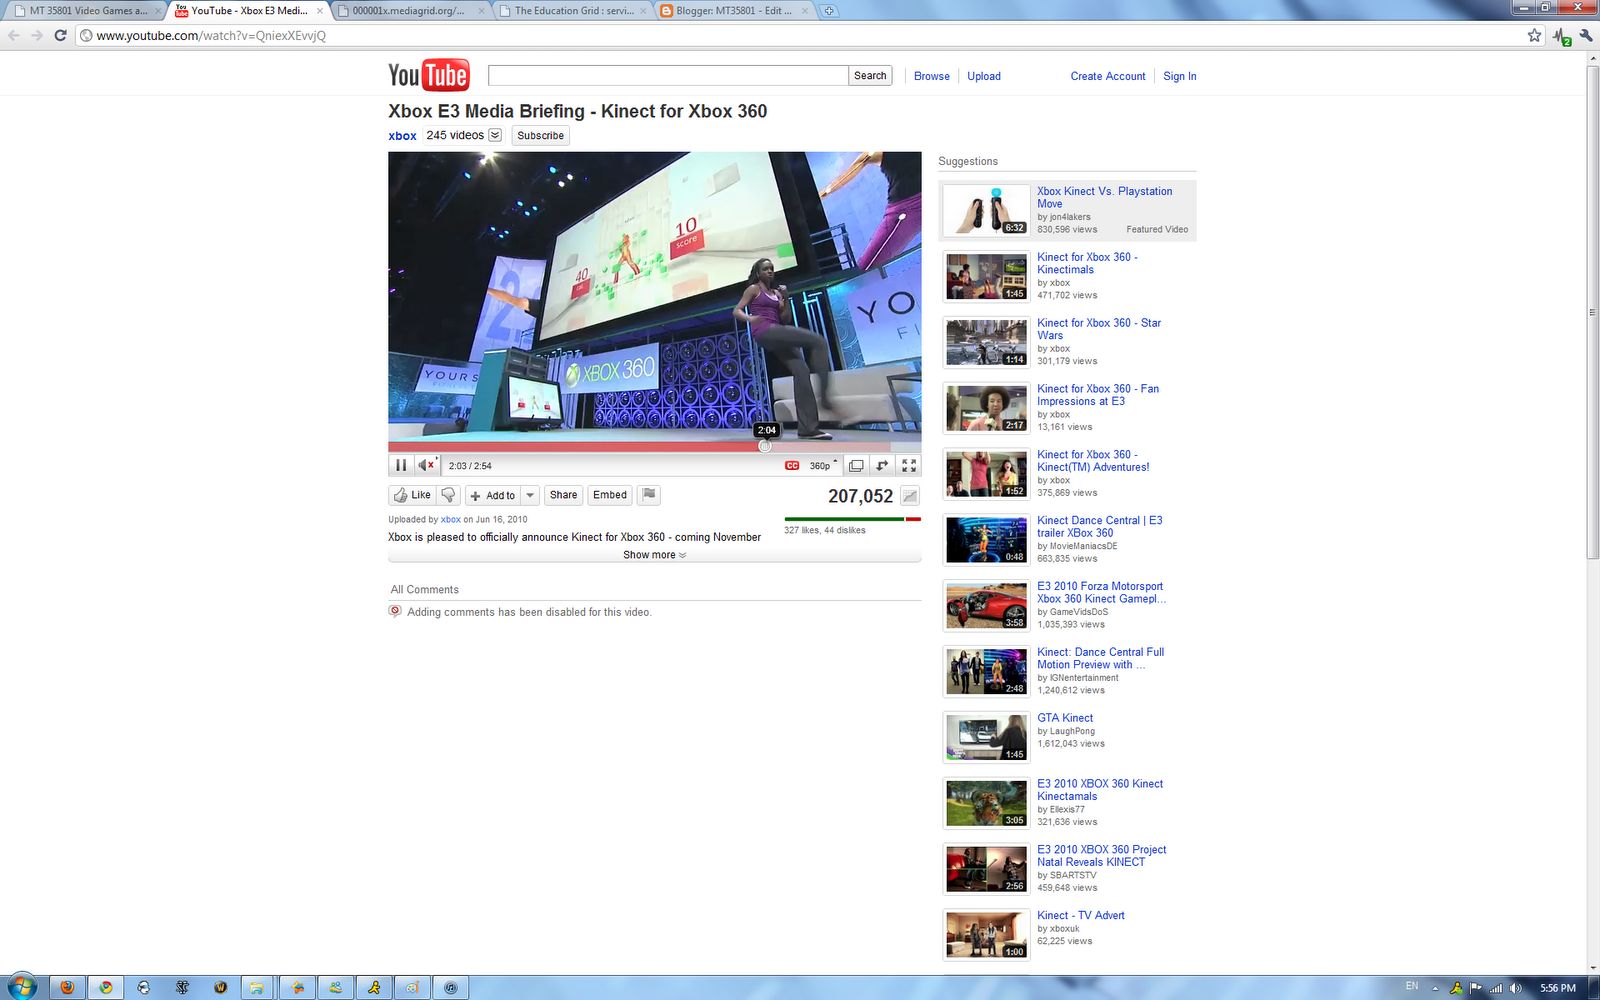This screenshot has width=1600, height=1000.
Task: Click the player's bent-arrow size icon
Action: click(x=882, y=466)
